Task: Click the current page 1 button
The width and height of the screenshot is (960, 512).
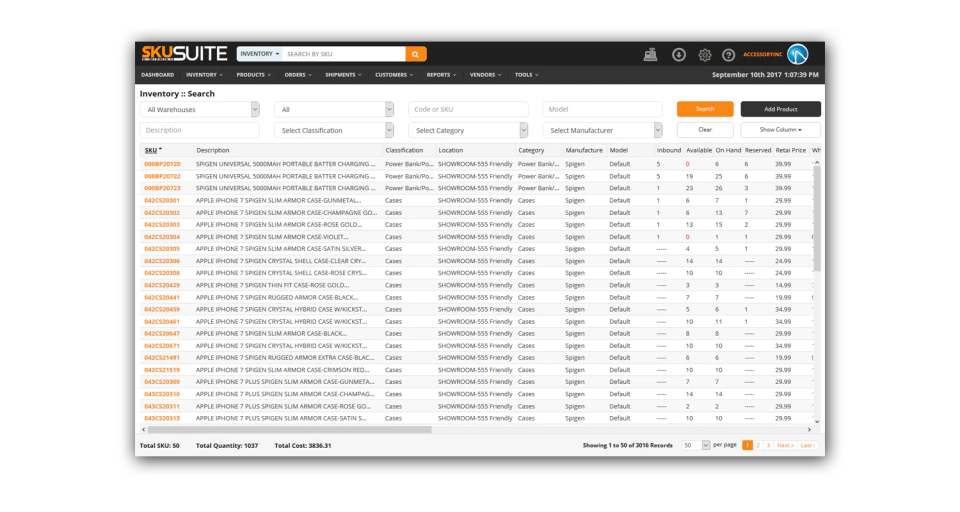Action: [748, 445]
